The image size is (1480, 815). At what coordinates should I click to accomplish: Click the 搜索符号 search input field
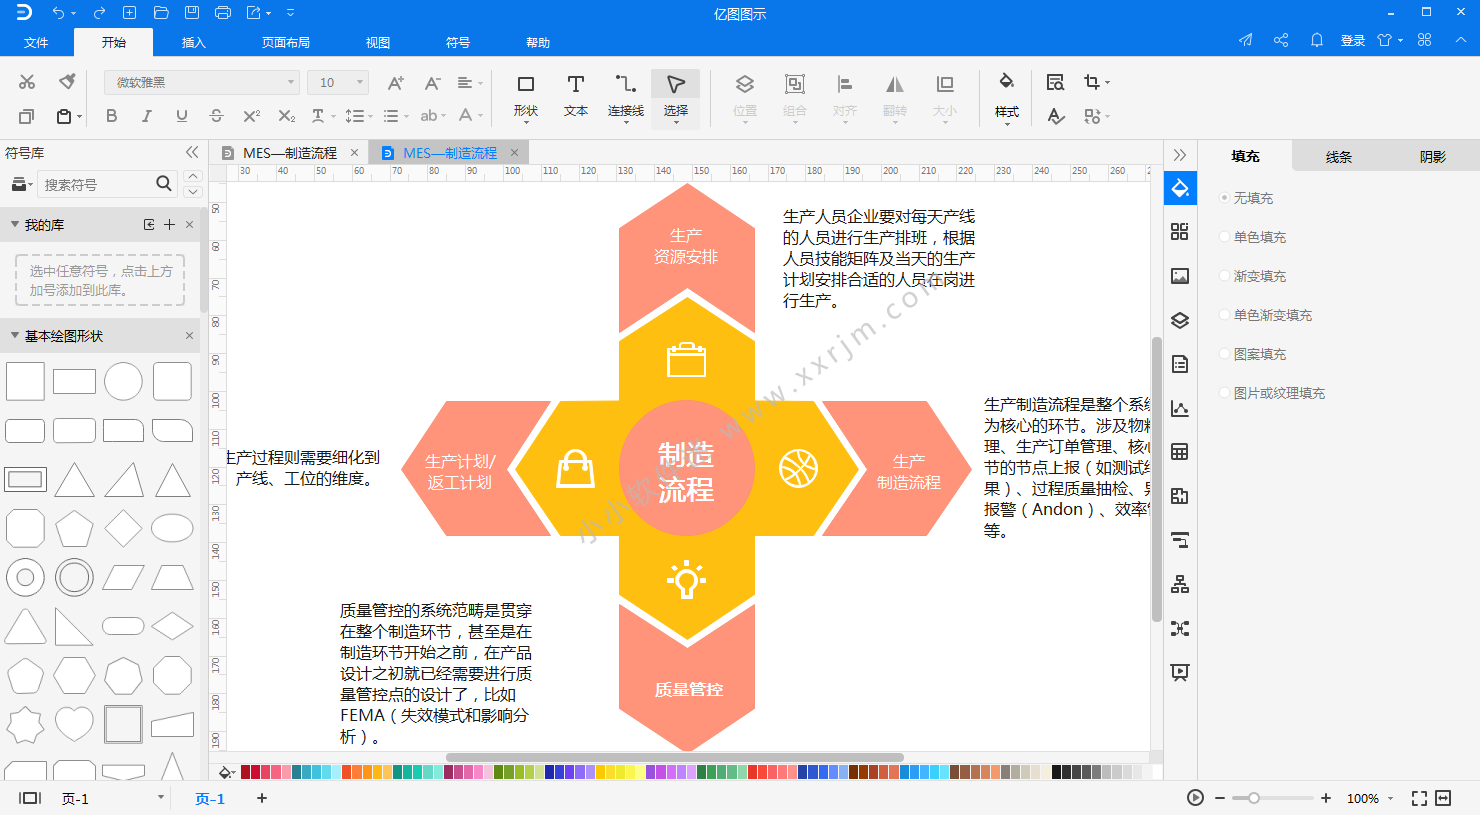pyautogui.click(x=97, y=184)
